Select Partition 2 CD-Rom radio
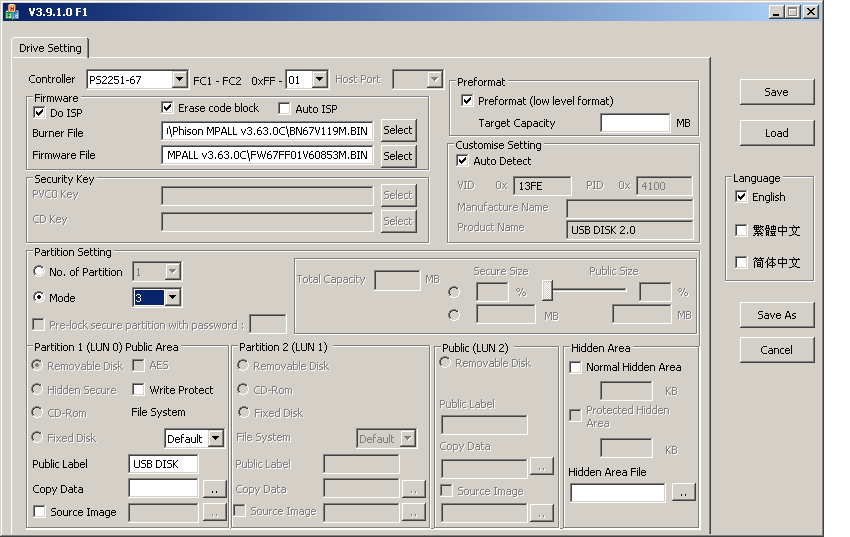The image size is (850, 537). tap(243, 389)
